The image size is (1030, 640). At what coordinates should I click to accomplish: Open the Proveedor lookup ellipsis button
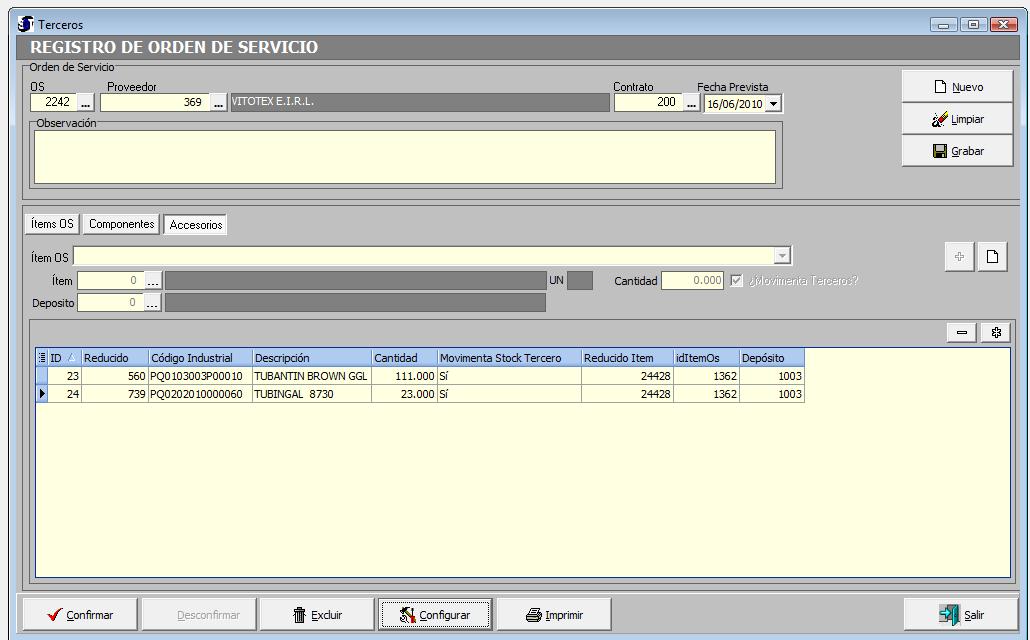click(x=218, y=103)
